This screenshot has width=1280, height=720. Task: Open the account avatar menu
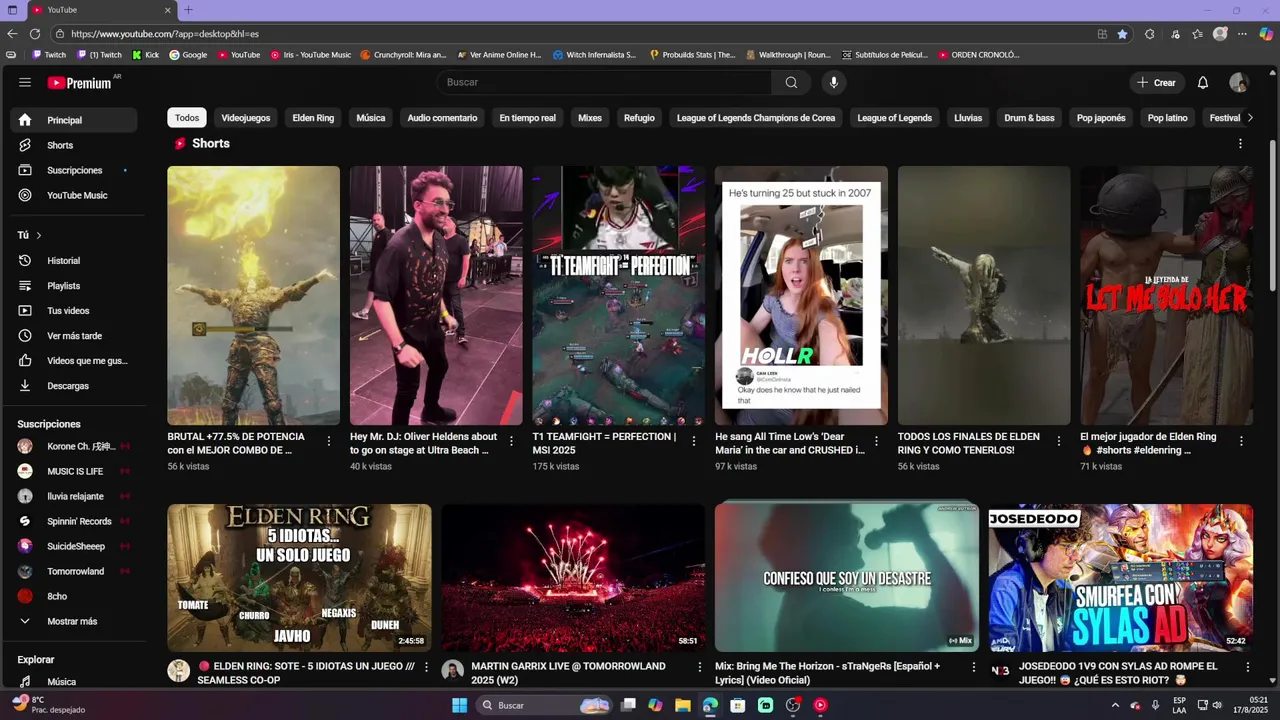click(1238, 82)
